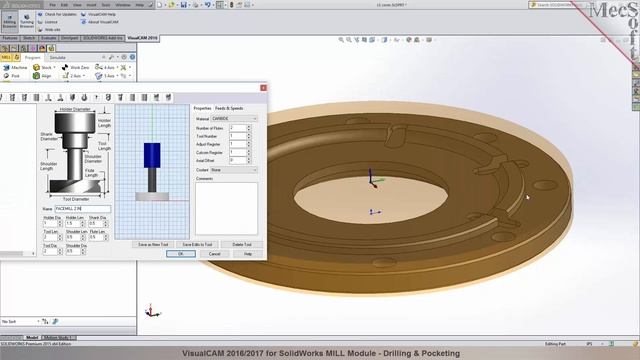Viewport: 640px width, 360px height.
Task: Open the Milling Browser
Action: click(x=9, y=21)
